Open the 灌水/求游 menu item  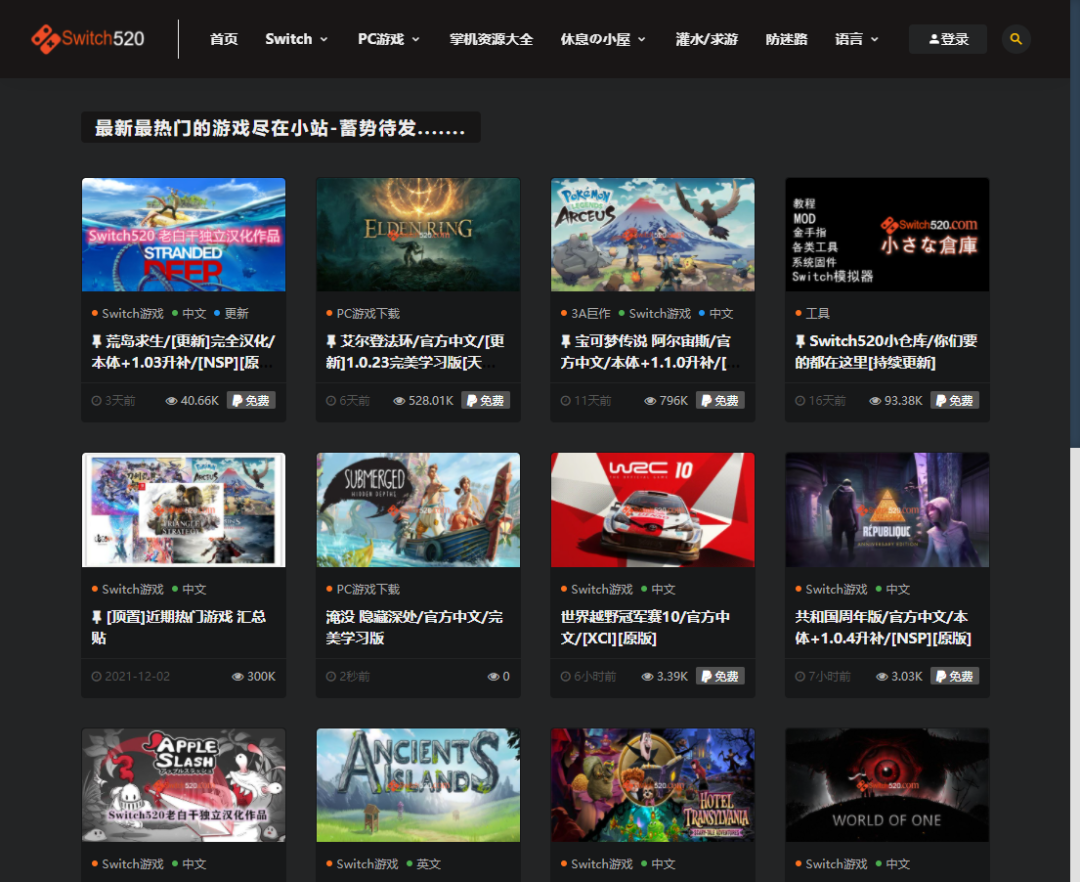click(707, 39)
